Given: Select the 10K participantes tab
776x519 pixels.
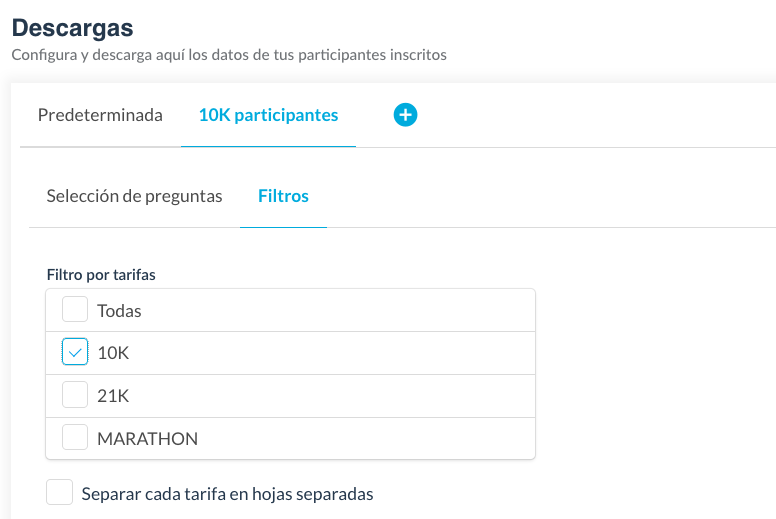Looking at the screenshot, I should (x=268, y=115).
